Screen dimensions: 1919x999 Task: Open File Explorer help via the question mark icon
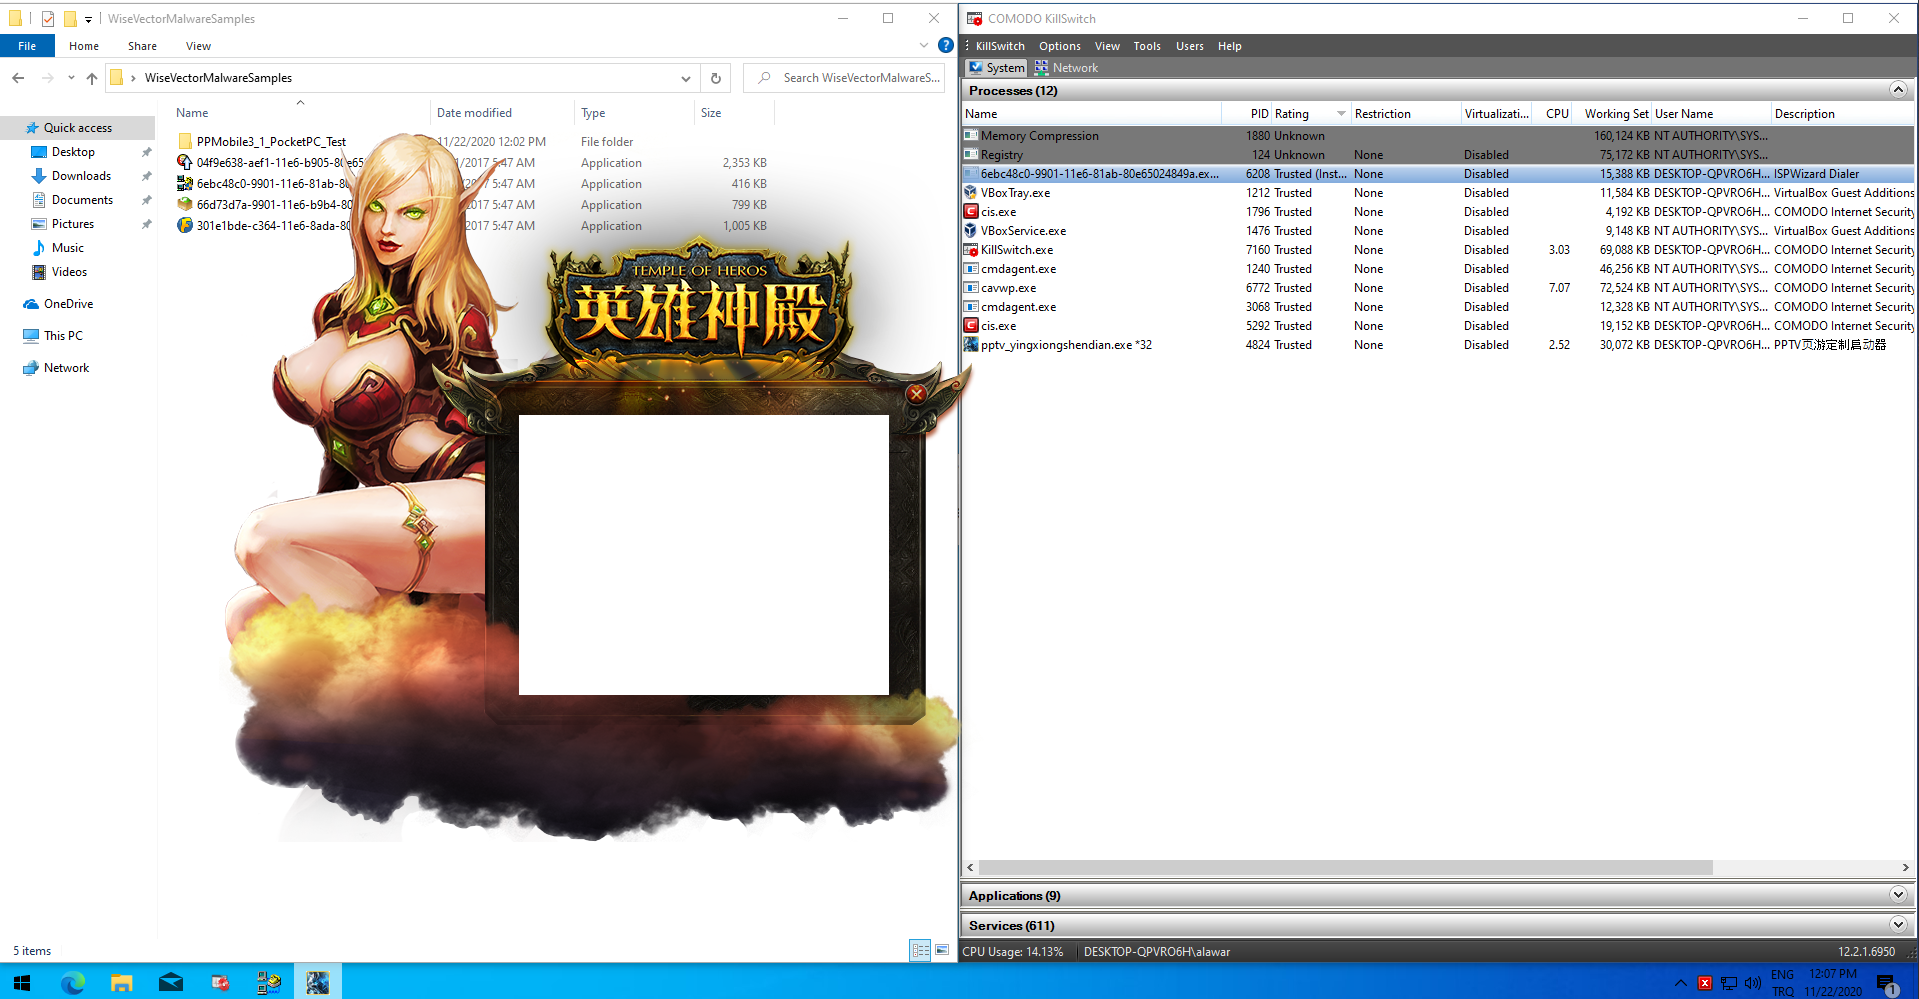(945, 45)
